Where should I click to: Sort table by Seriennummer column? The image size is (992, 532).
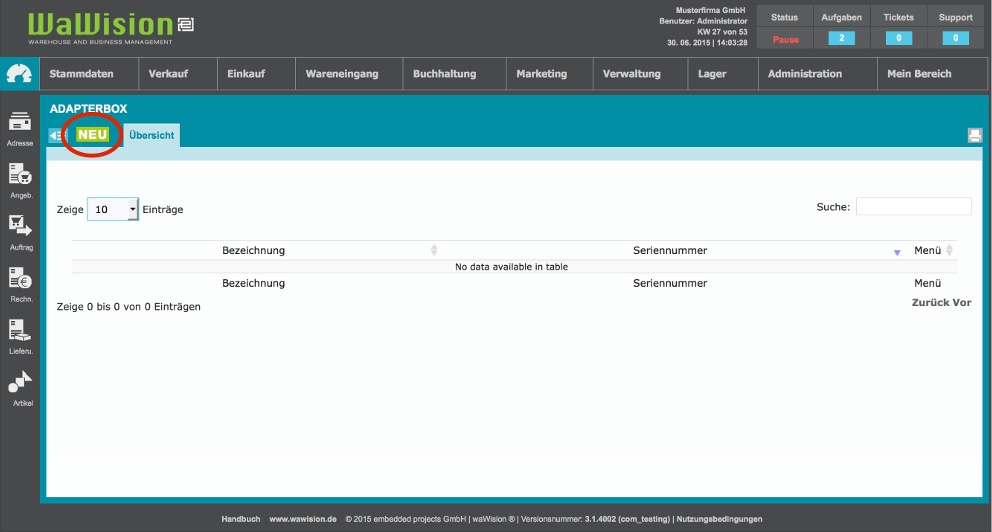point(670,250)
